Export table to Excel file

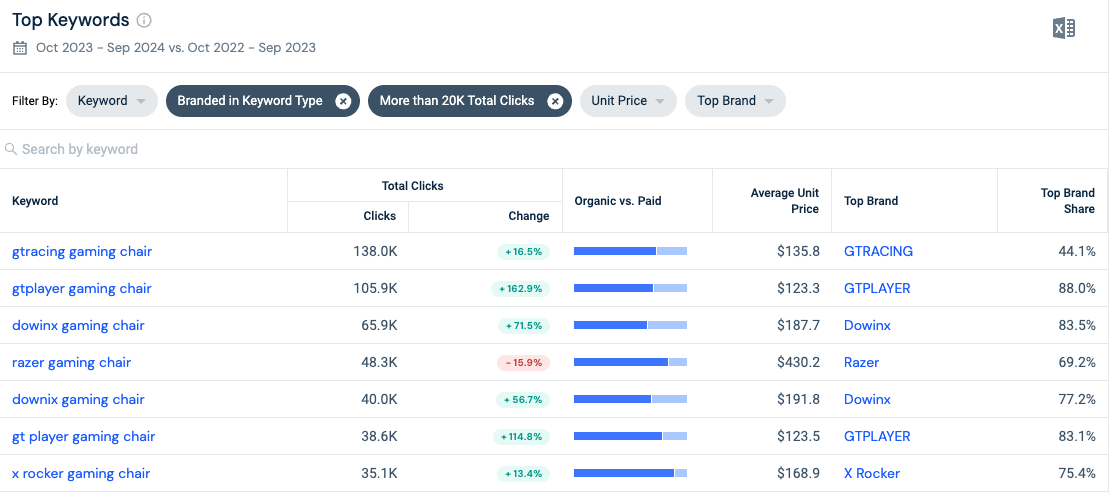[1064, 28]
